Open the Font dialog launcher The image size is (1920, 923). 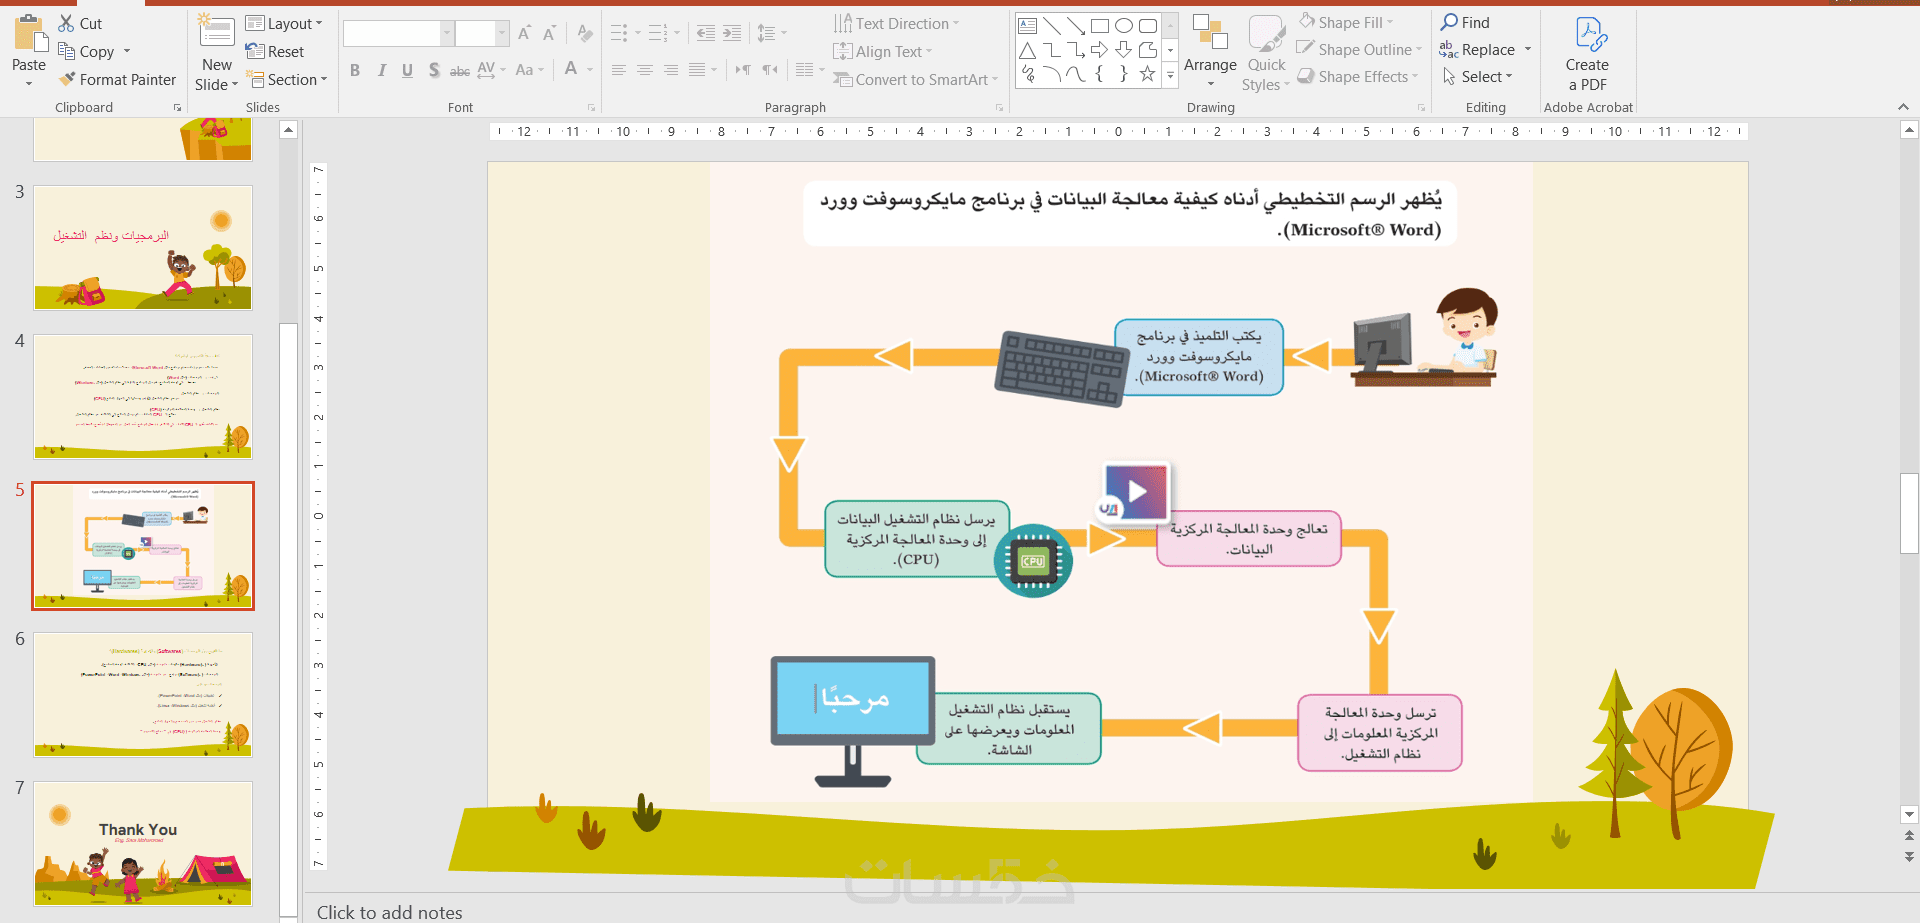[x=591, y=108]
